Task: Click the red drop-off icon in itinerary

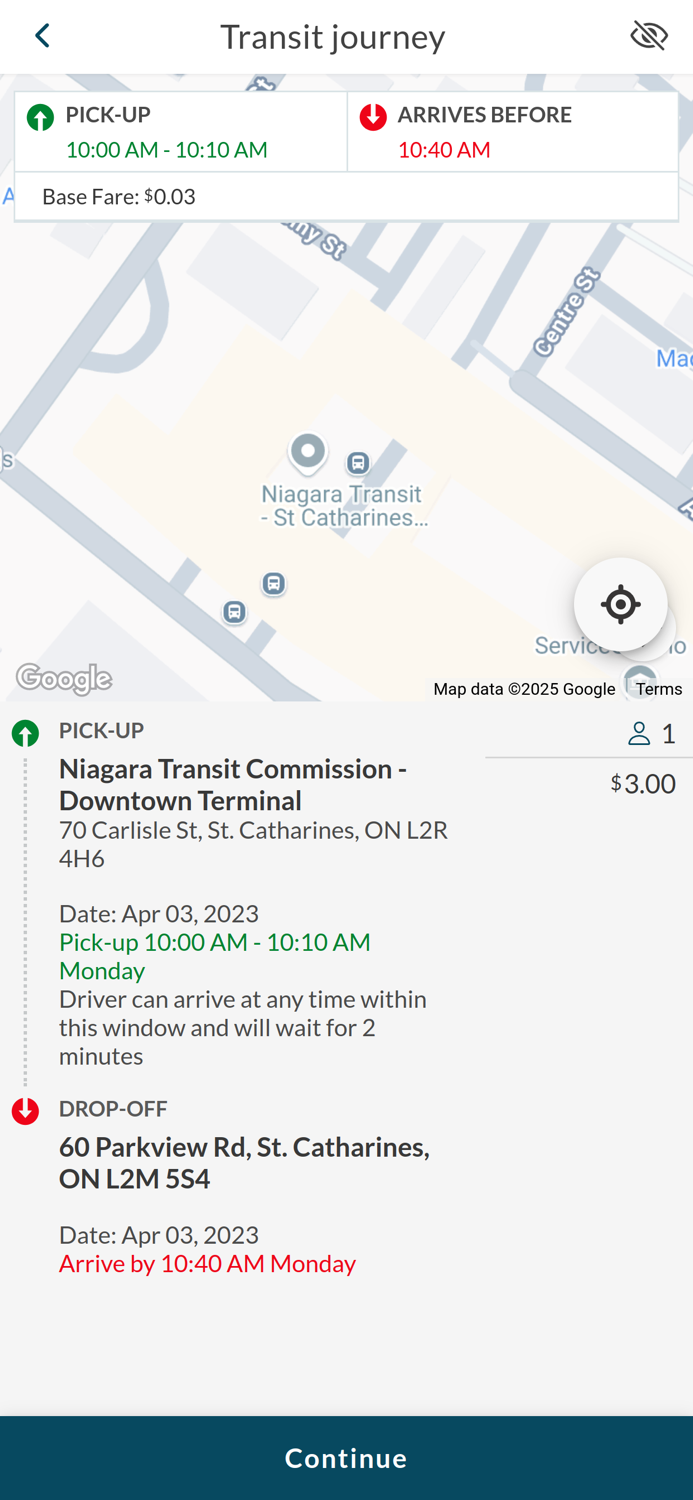Action: point(24,1111)
